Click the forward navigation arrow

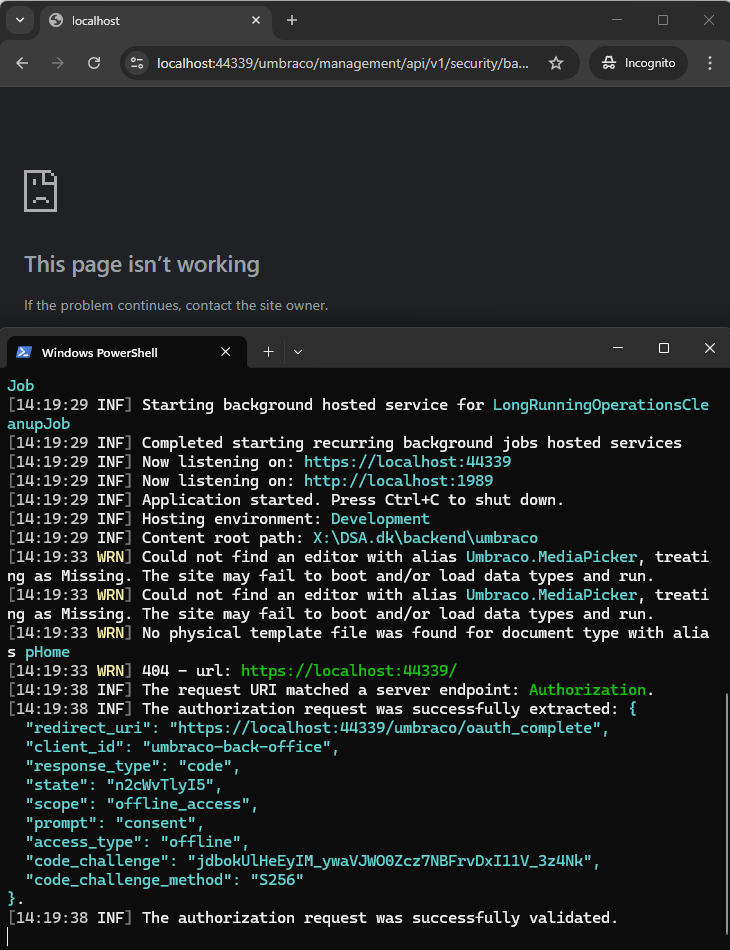click(x=58, y=63)
